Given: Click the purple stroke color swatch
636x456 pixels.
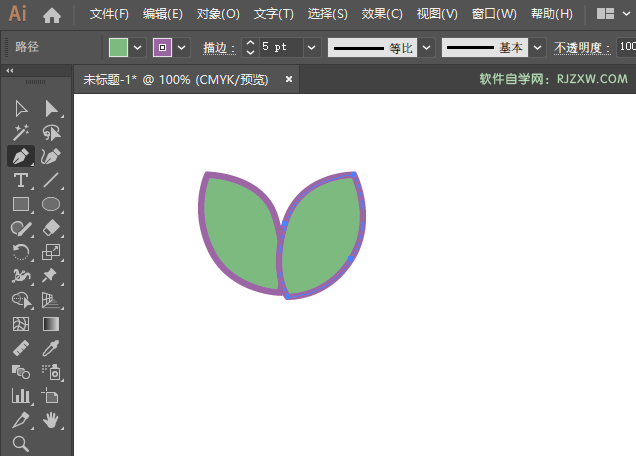Looking at the screenshot, I should click(162, 48).
